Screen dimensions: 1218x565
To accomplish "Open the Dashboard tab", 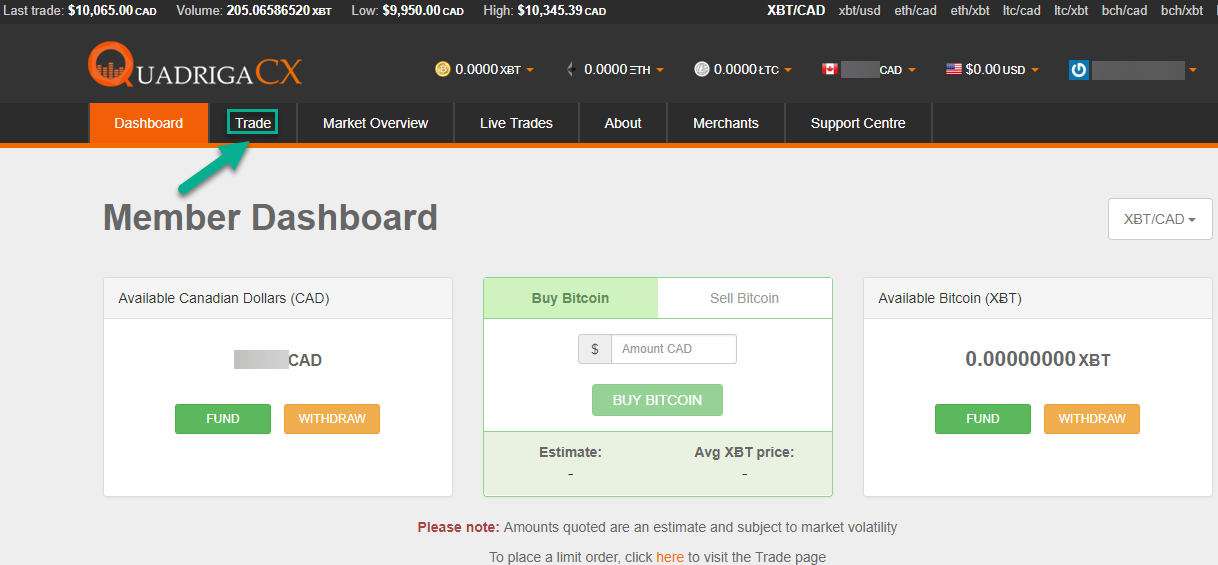I will coord(149,123).
